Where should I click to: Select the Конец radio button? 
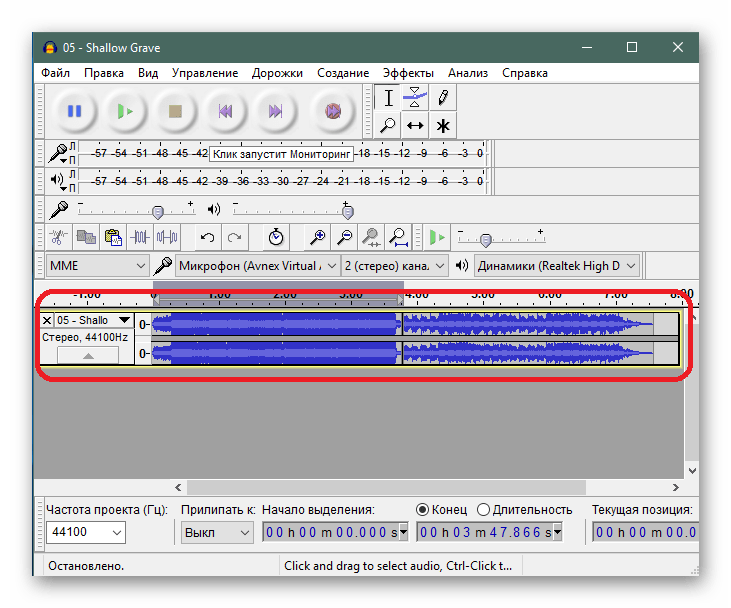click(422, 510)
